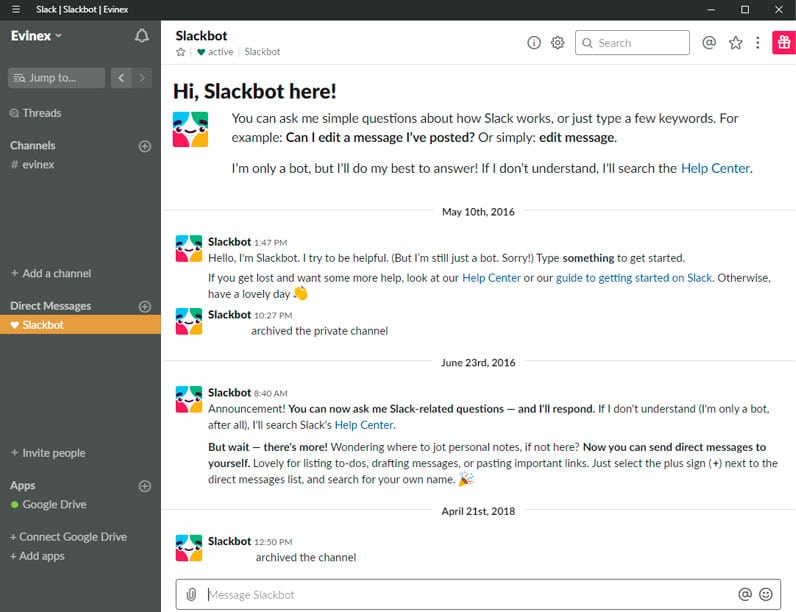Maximize the Slack window
The height and width of the screenshot is (612, 796).
(745, 9)
